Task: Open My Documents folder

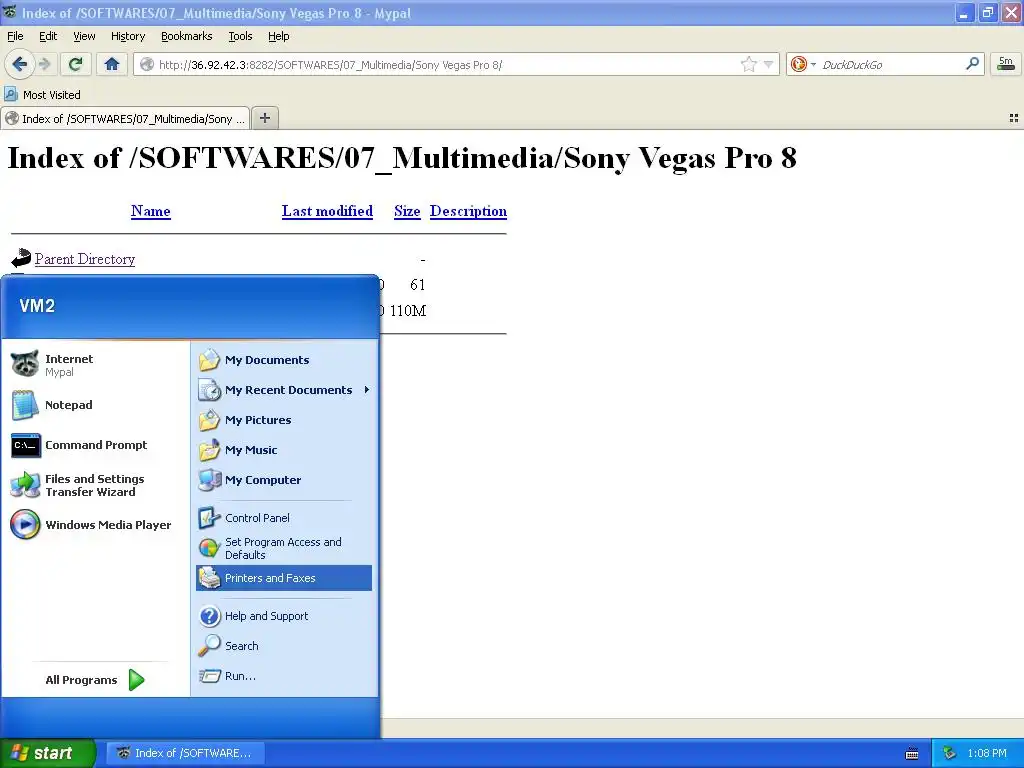Action: 284,360
